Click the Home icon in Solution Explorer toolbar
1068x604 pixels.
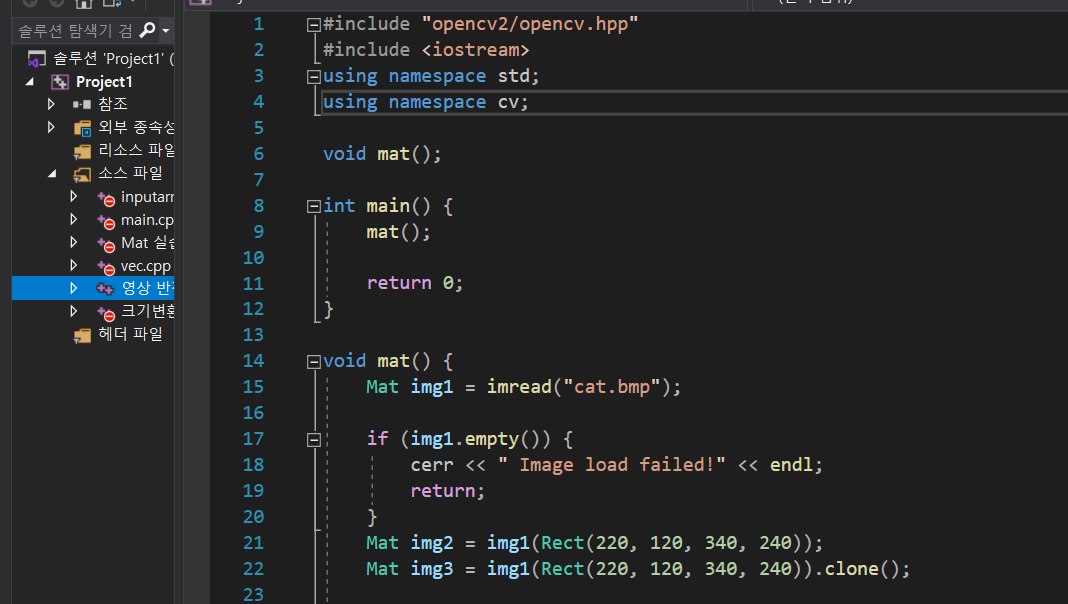click(83, 4)
